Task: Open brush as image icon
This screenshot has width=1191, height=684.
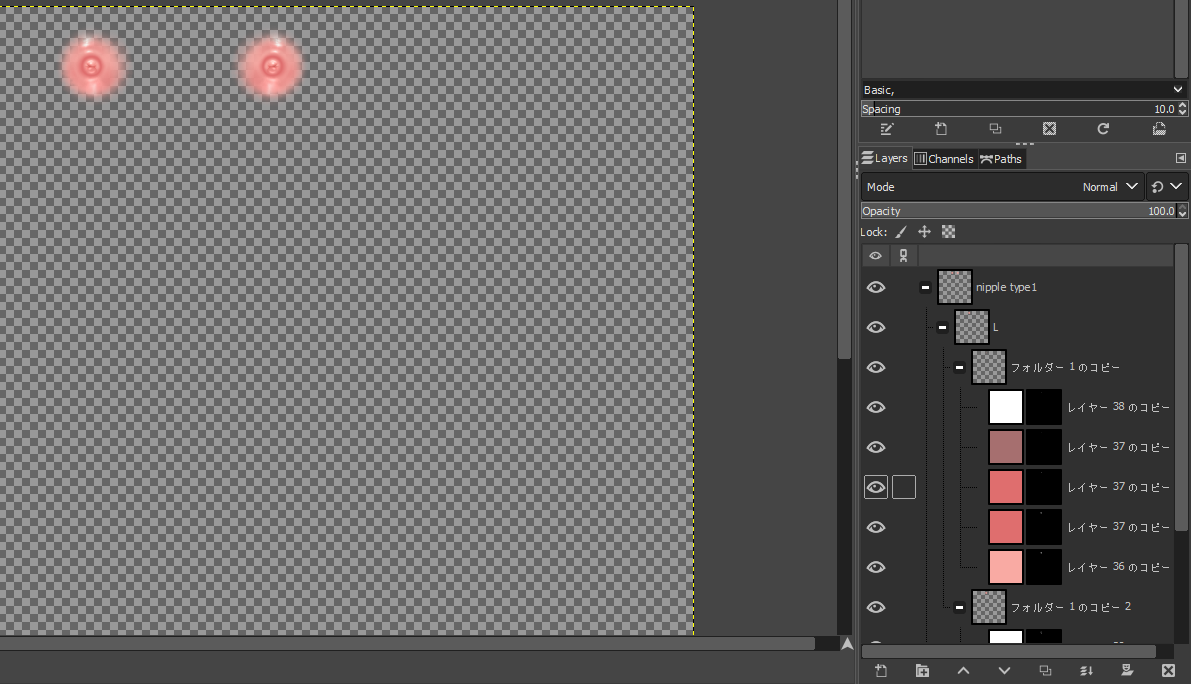Action: pos(1158,129)
